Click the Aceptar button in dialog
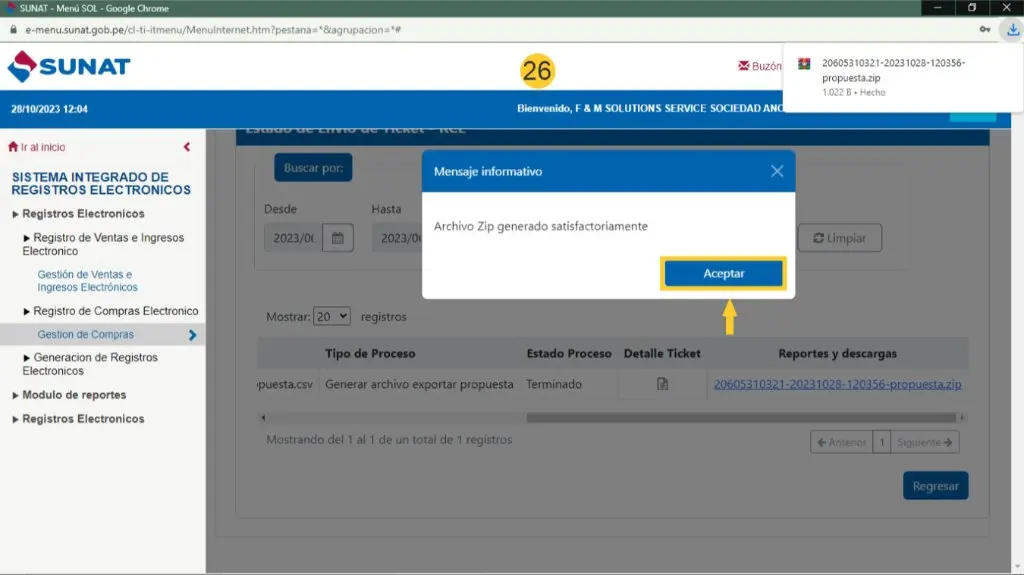The height and width of the screenshot is (575, 1024). (x=724, y=274)
